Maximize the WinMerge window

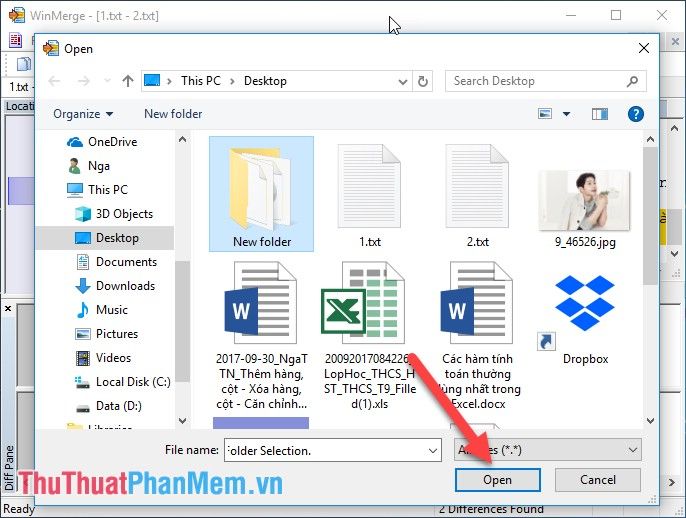tap(616, 15)
